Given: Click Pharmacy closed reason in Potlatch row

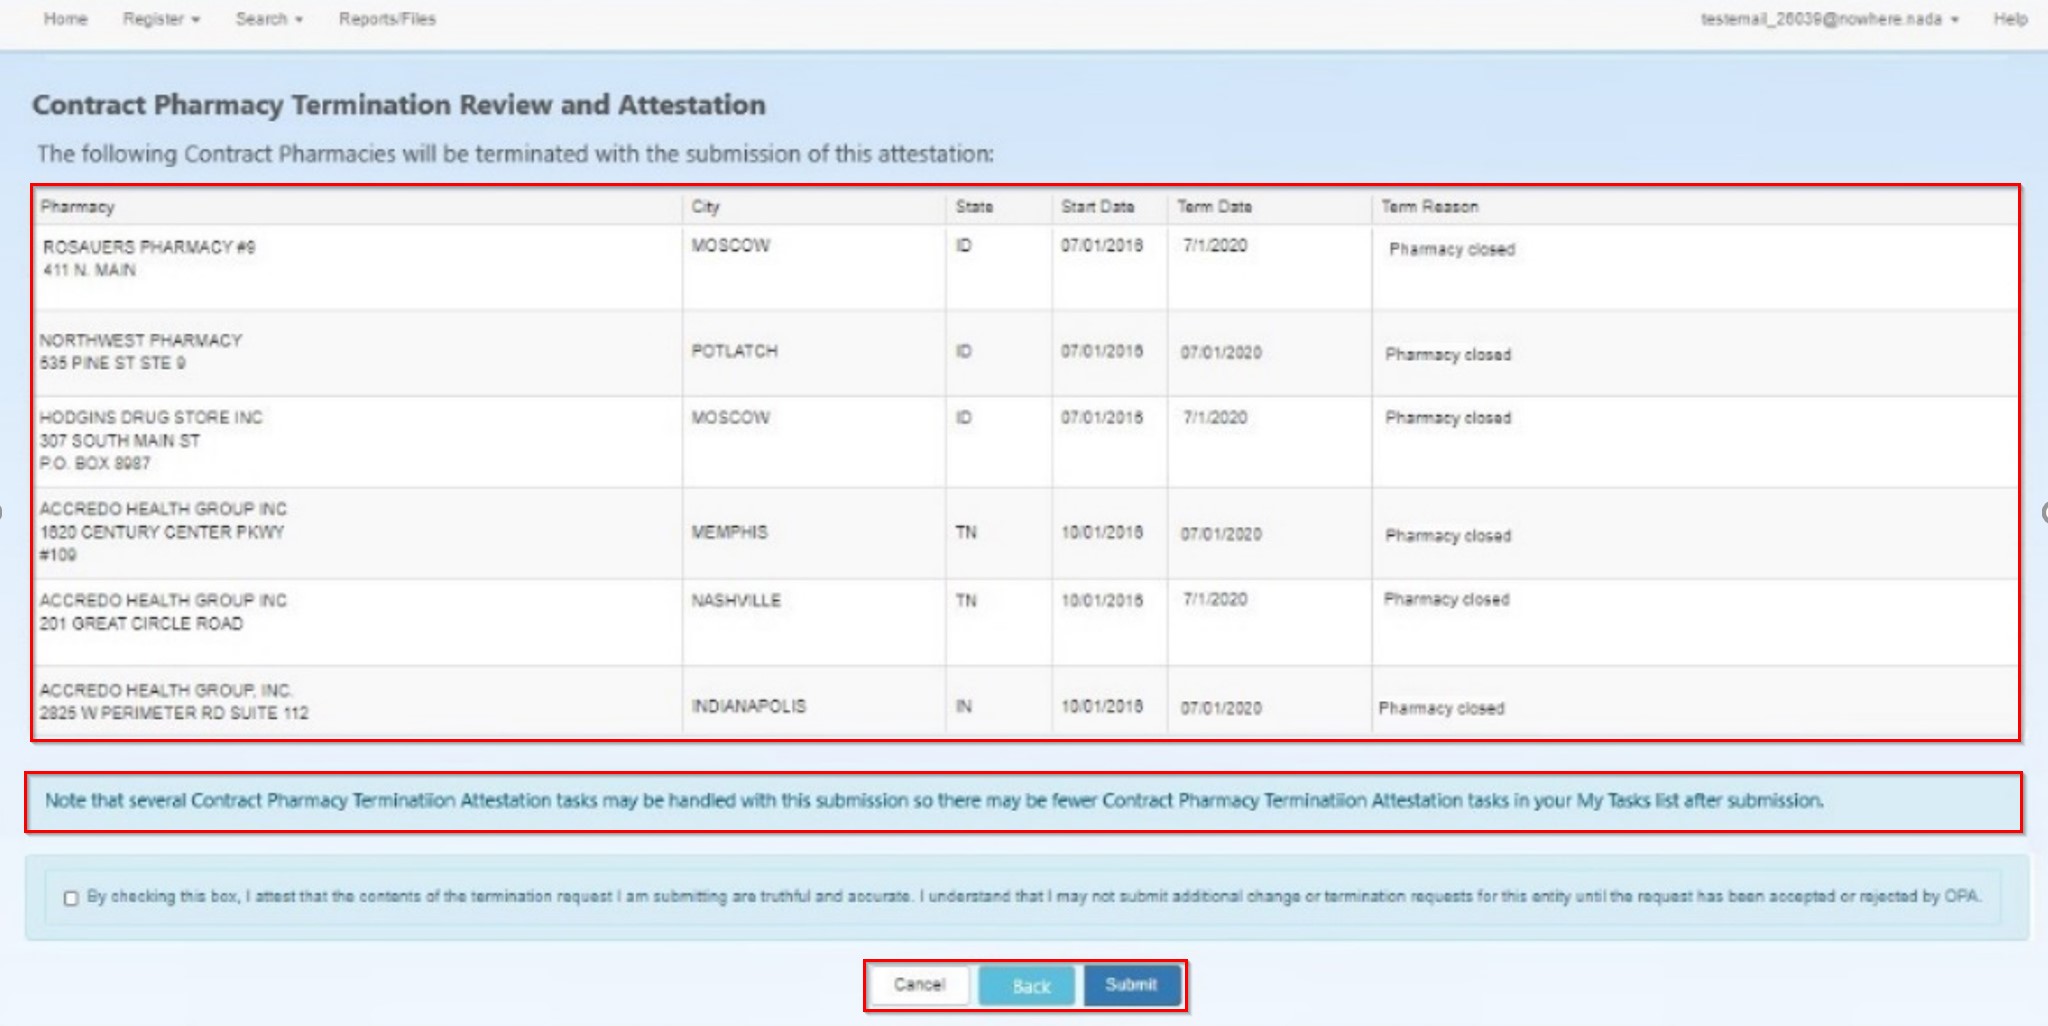Looking at the screenshot, I should click(1448, 354).
